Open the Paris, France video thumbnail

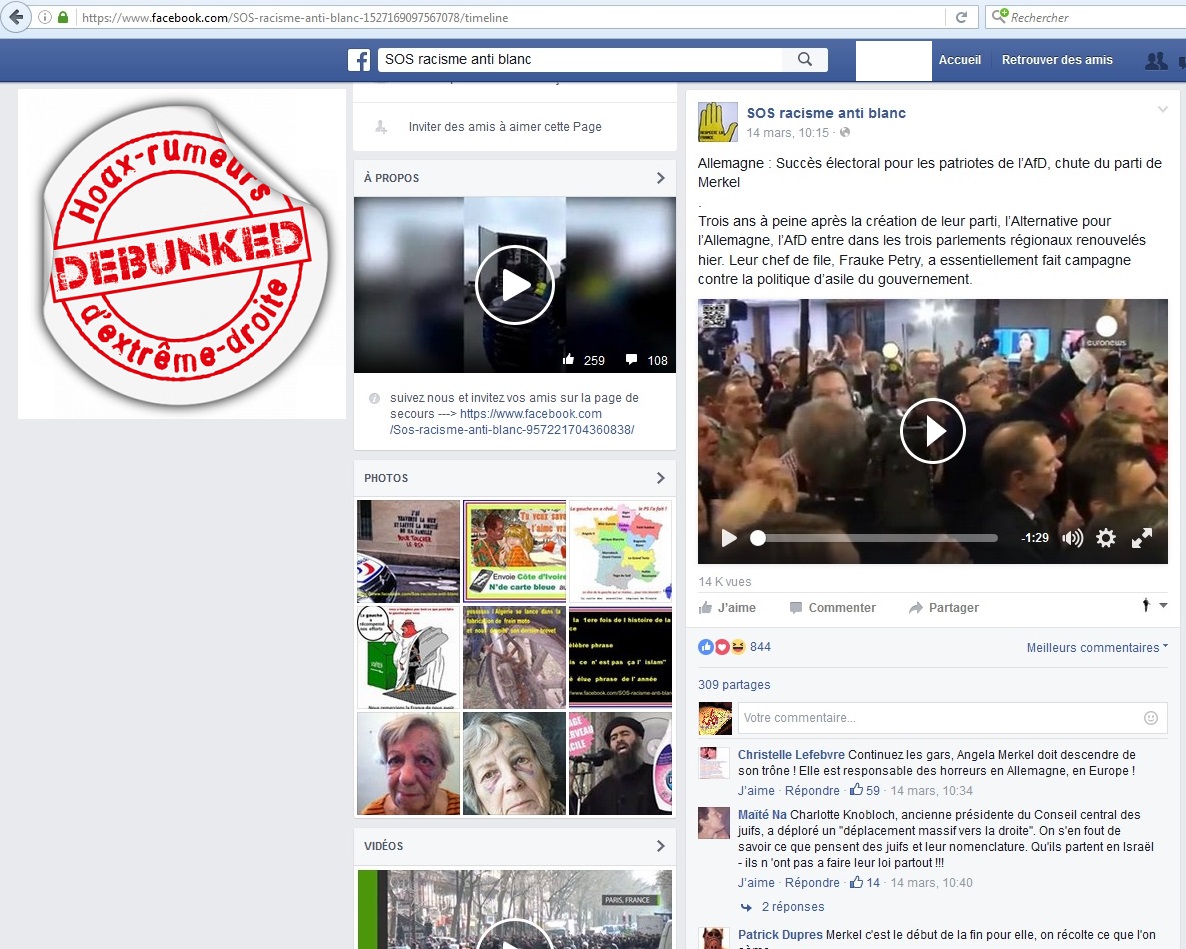tap(514, 909)
